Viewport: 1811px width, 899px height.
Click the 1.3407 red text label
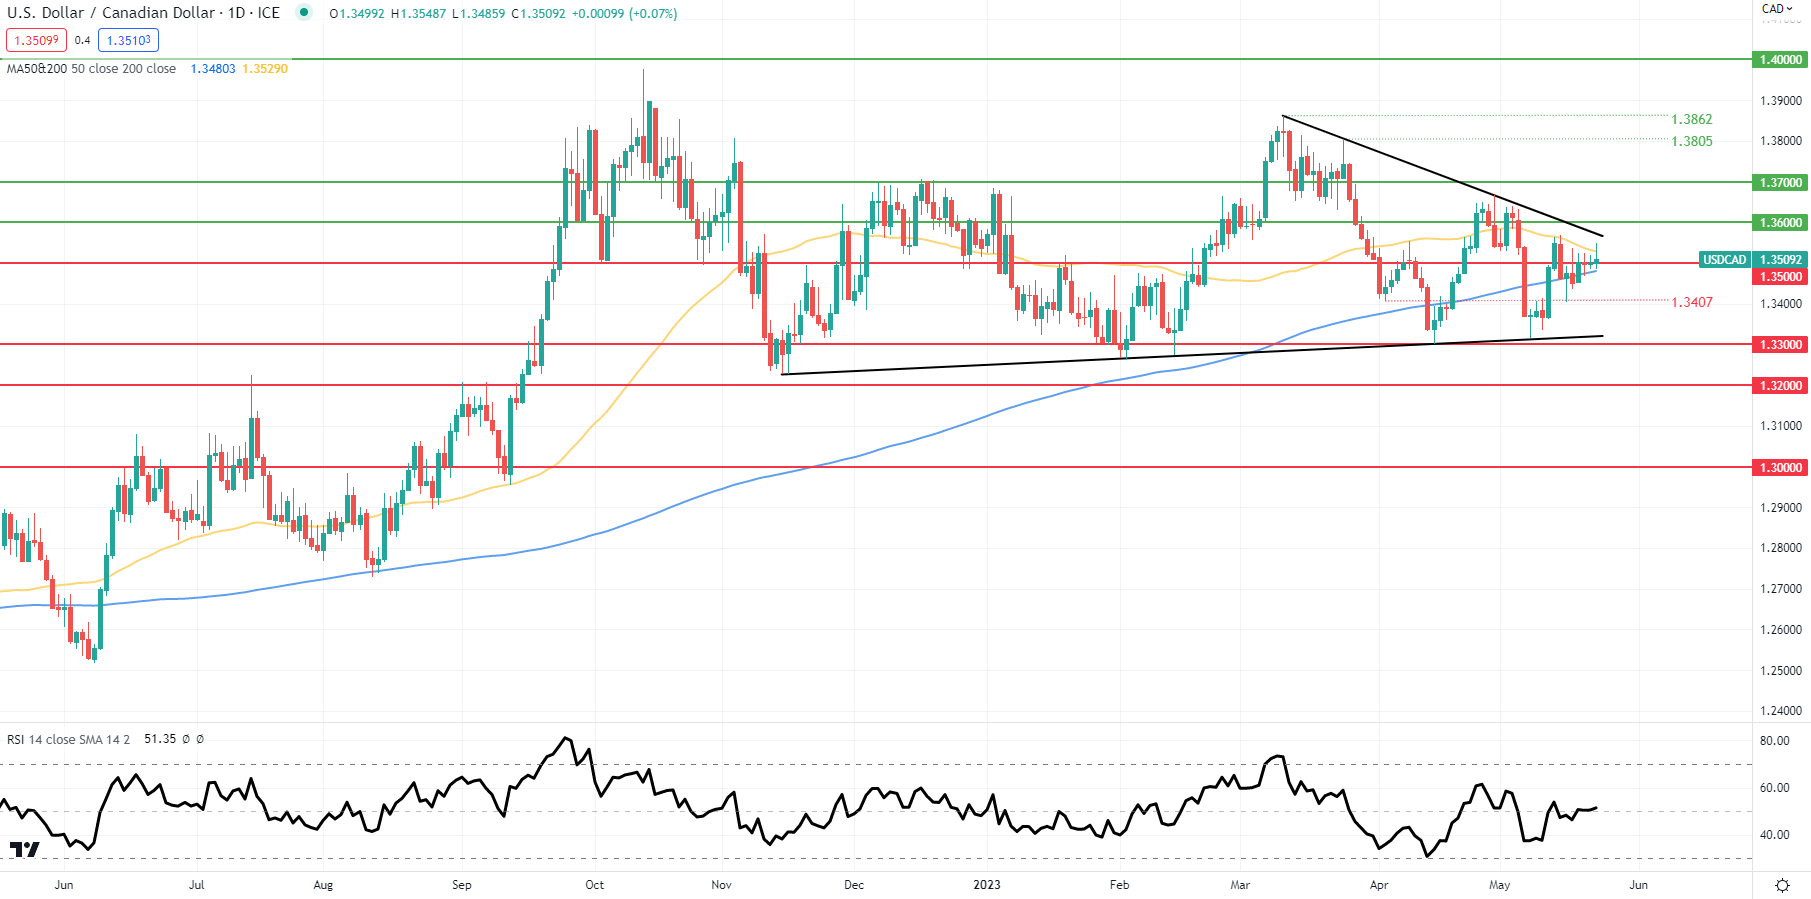coord(1692,302)
